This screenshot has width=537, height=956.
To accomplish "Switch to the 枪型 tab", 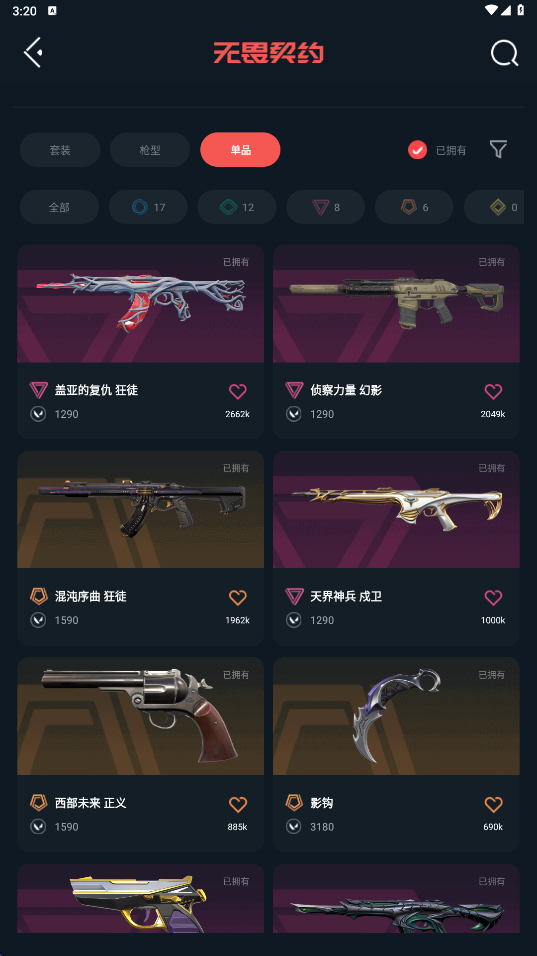I will [x=150, y=149].
